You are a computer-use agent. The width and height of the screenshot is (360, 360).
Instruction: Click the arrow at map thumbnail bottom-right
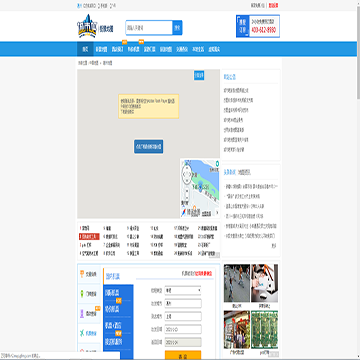(217, 212)
